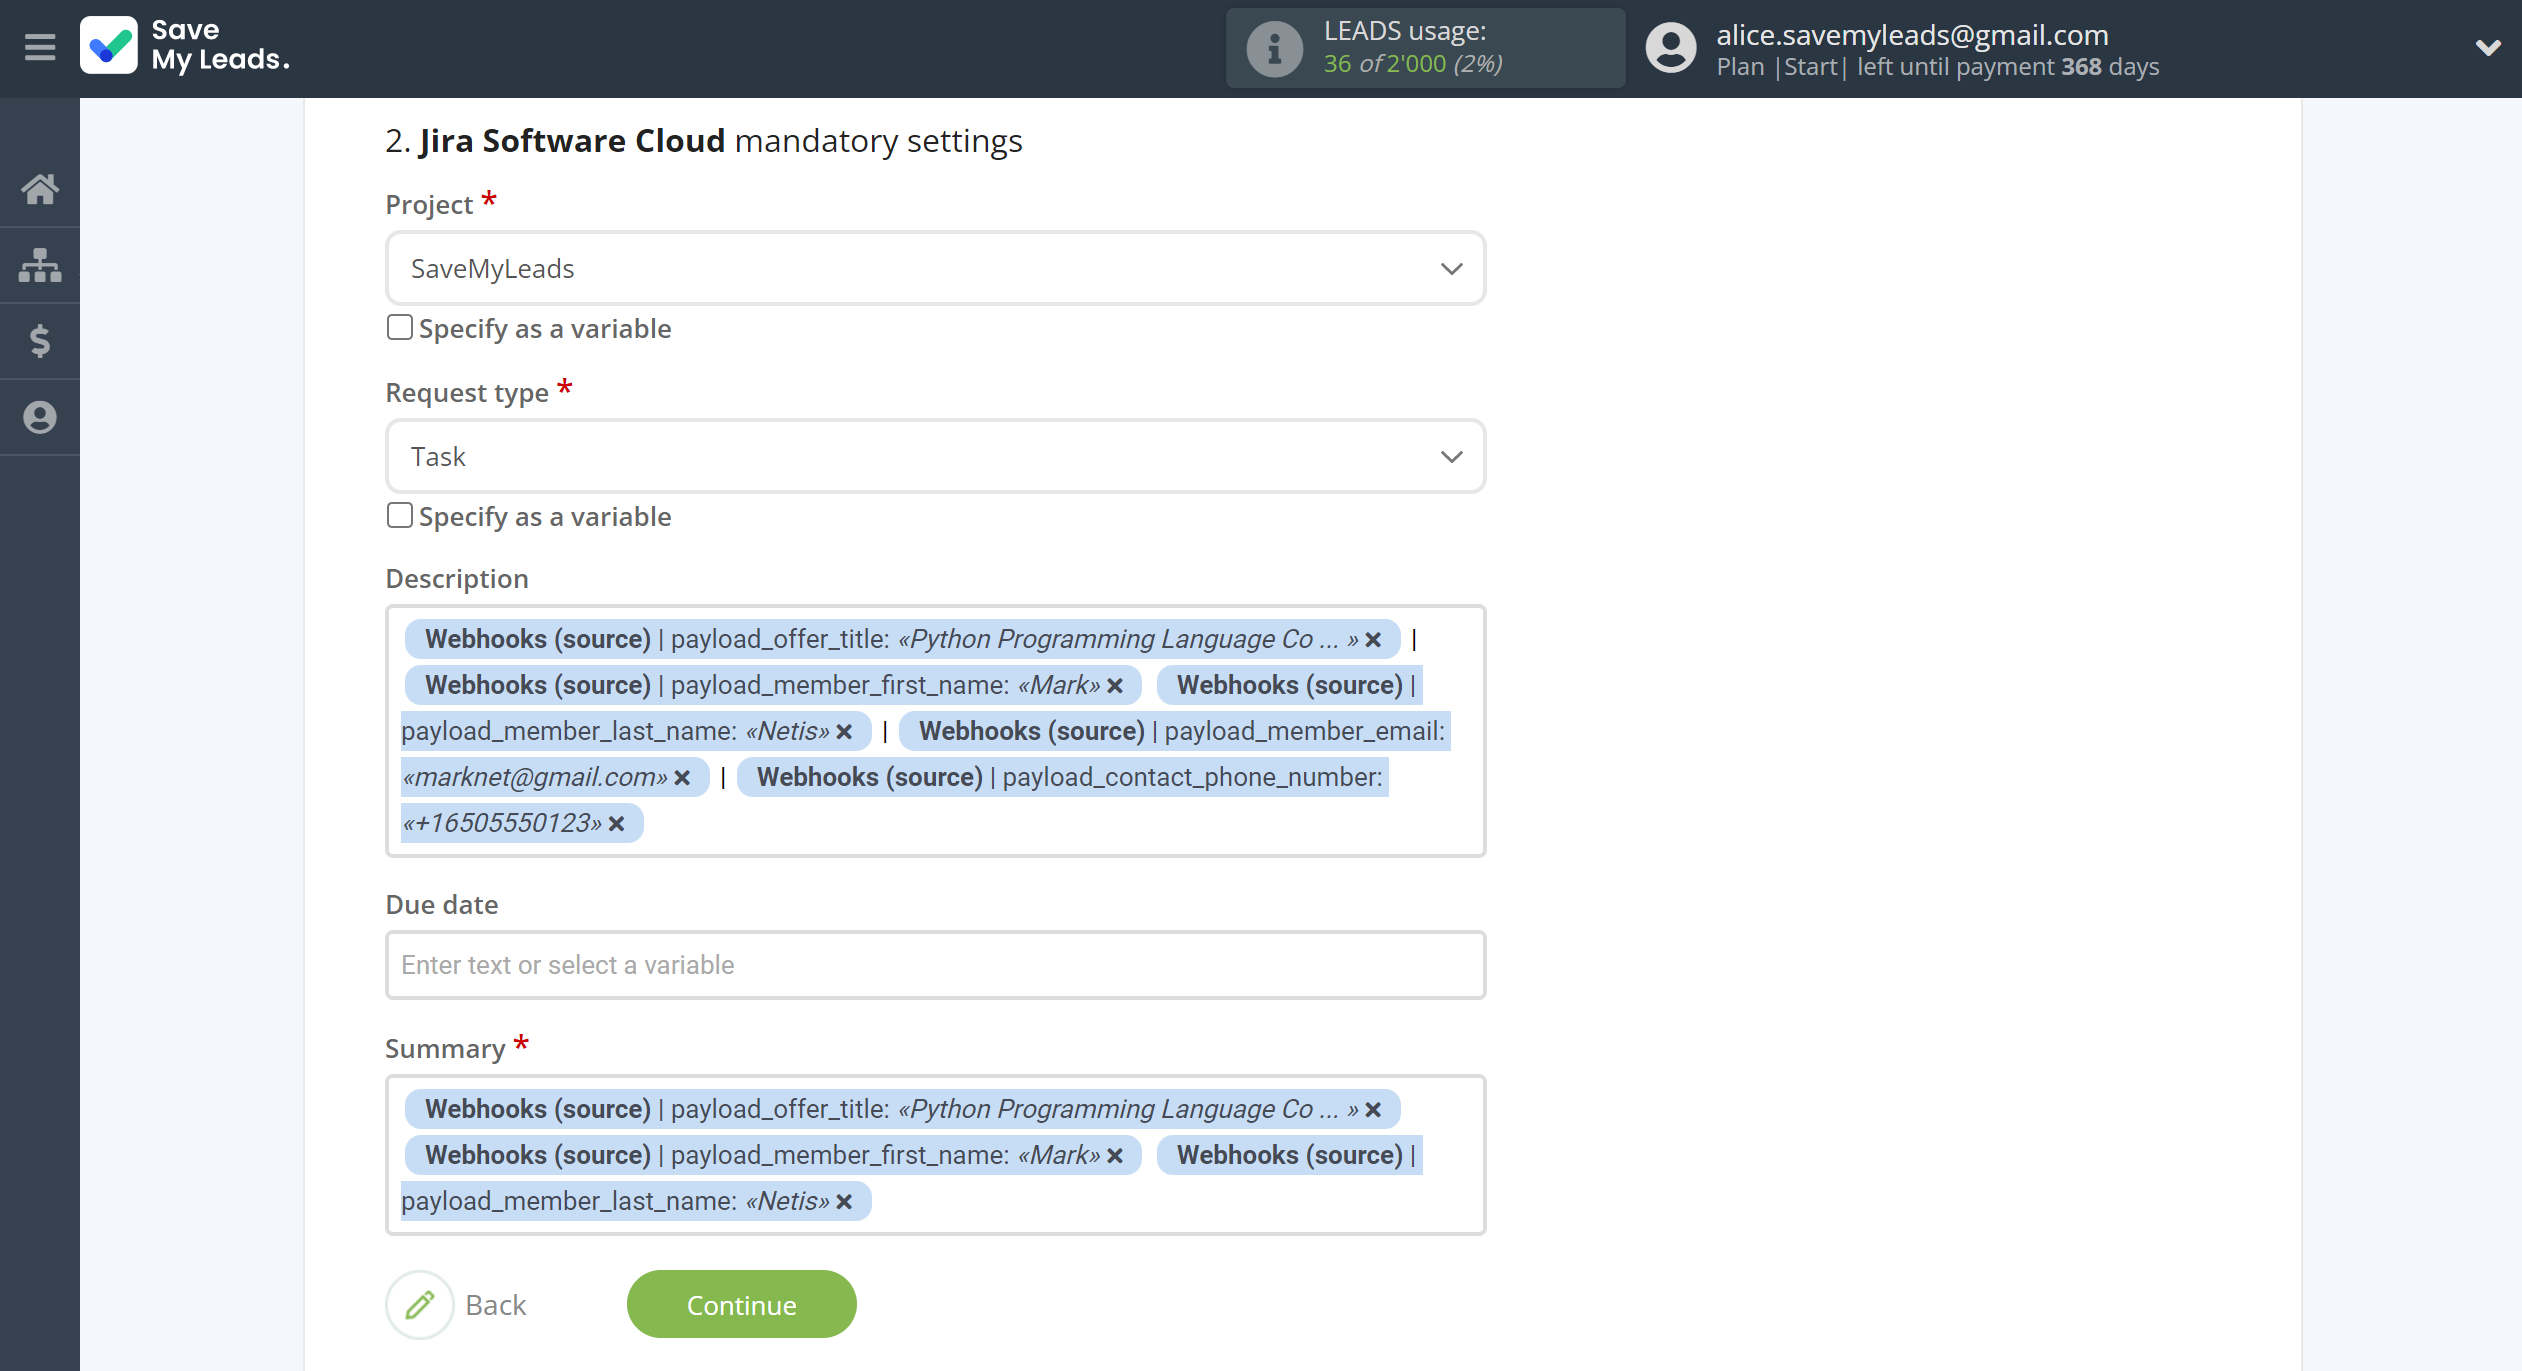Open the billing dollar icon
This screenshot has height=1371, width=2522.
pos(40,341)
